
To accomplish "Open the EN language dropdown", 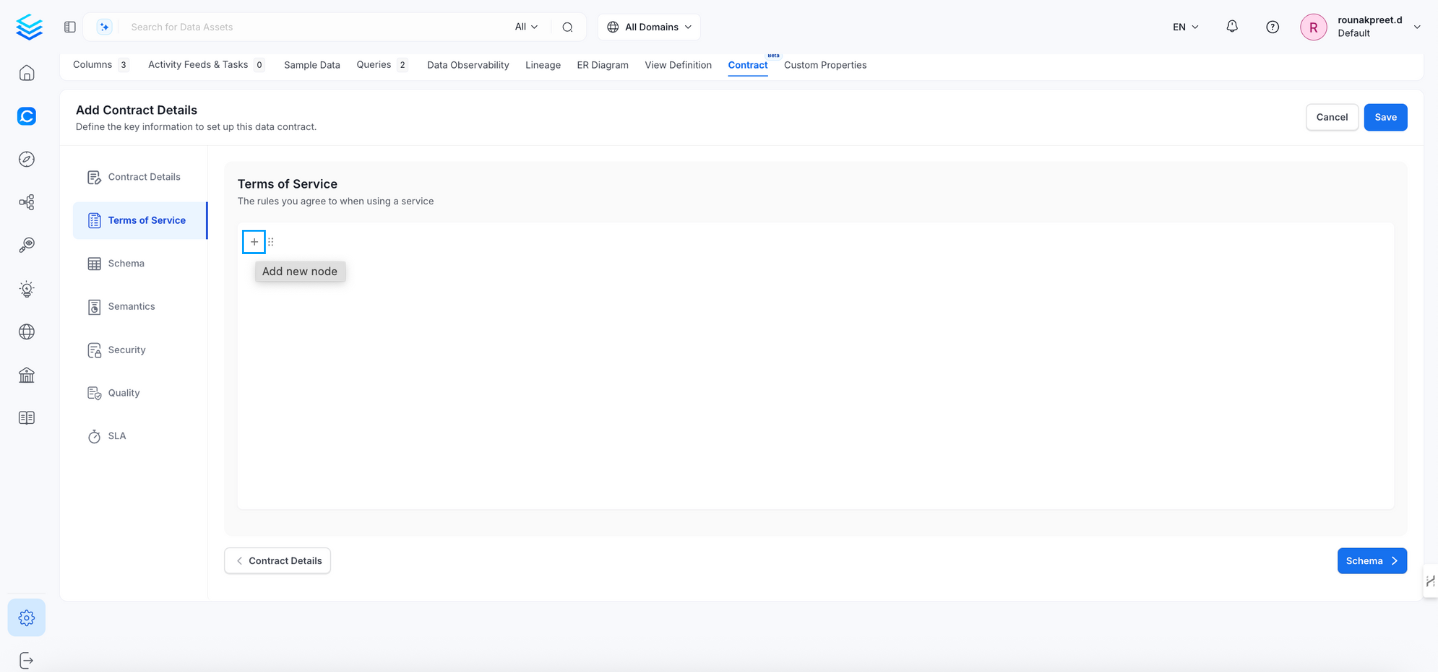I will tap(1185, 27).
